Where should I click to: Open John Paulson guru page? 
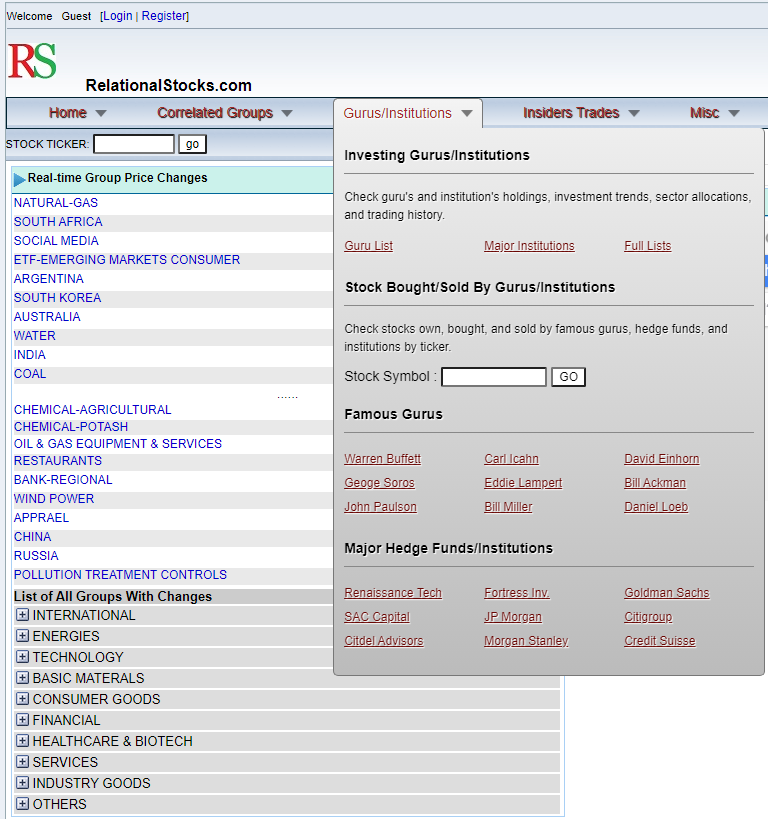click(380, 507)
